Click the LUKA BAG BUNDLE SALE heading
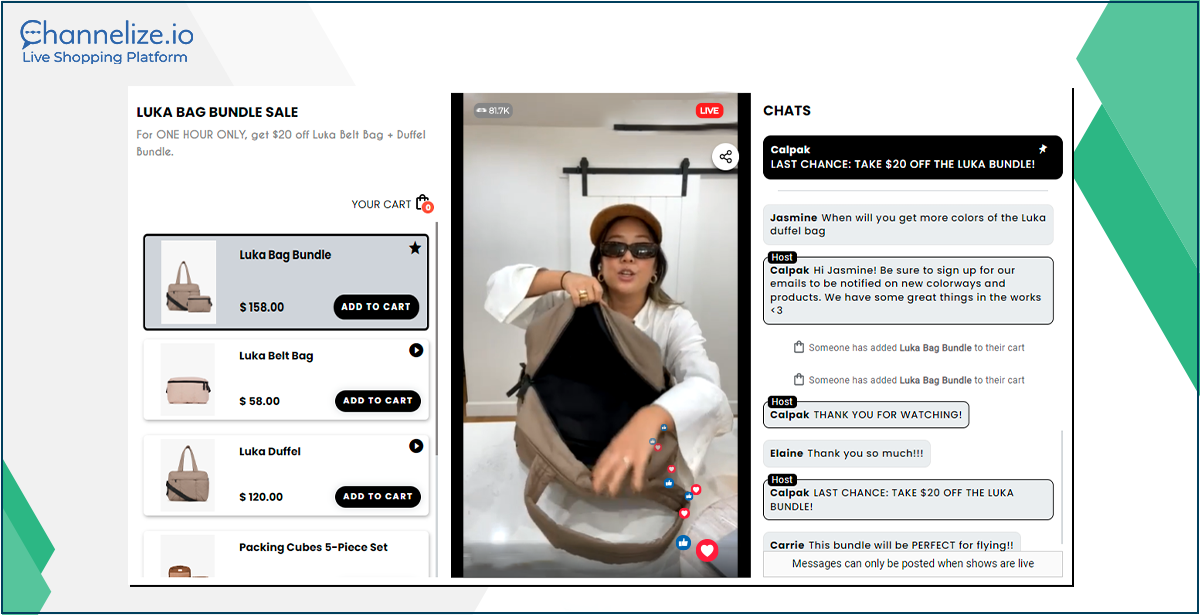The height and width of the screenshot is (615, 1200). 217,112
